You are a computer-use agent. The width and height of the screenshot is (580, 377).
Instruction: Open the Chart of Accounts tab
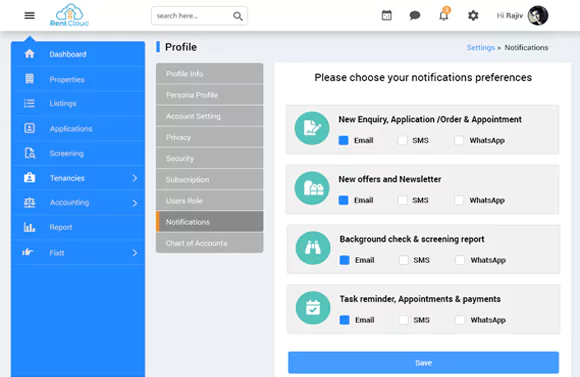[210, 243]
